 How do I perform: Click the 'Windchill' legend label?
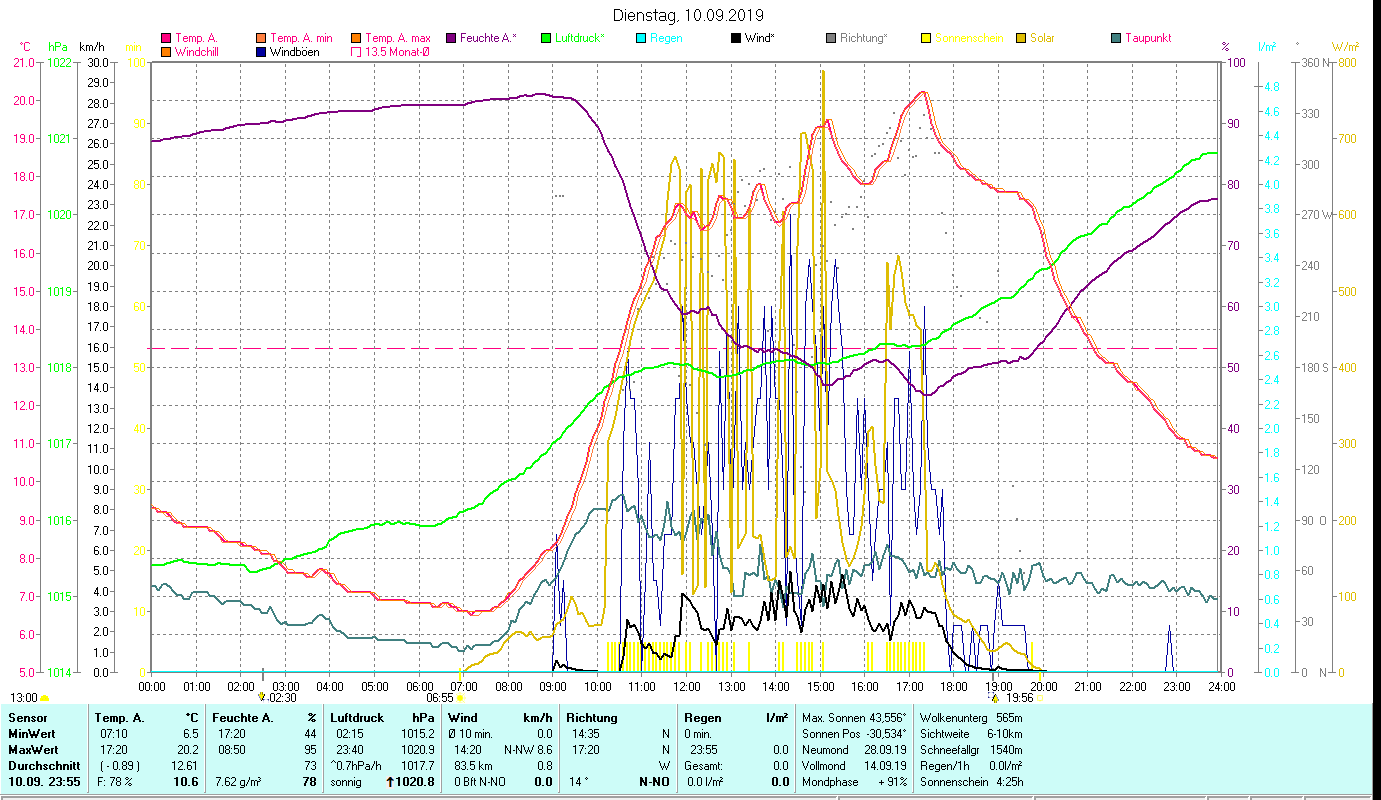pyautogui.click(x=197, y=52)
